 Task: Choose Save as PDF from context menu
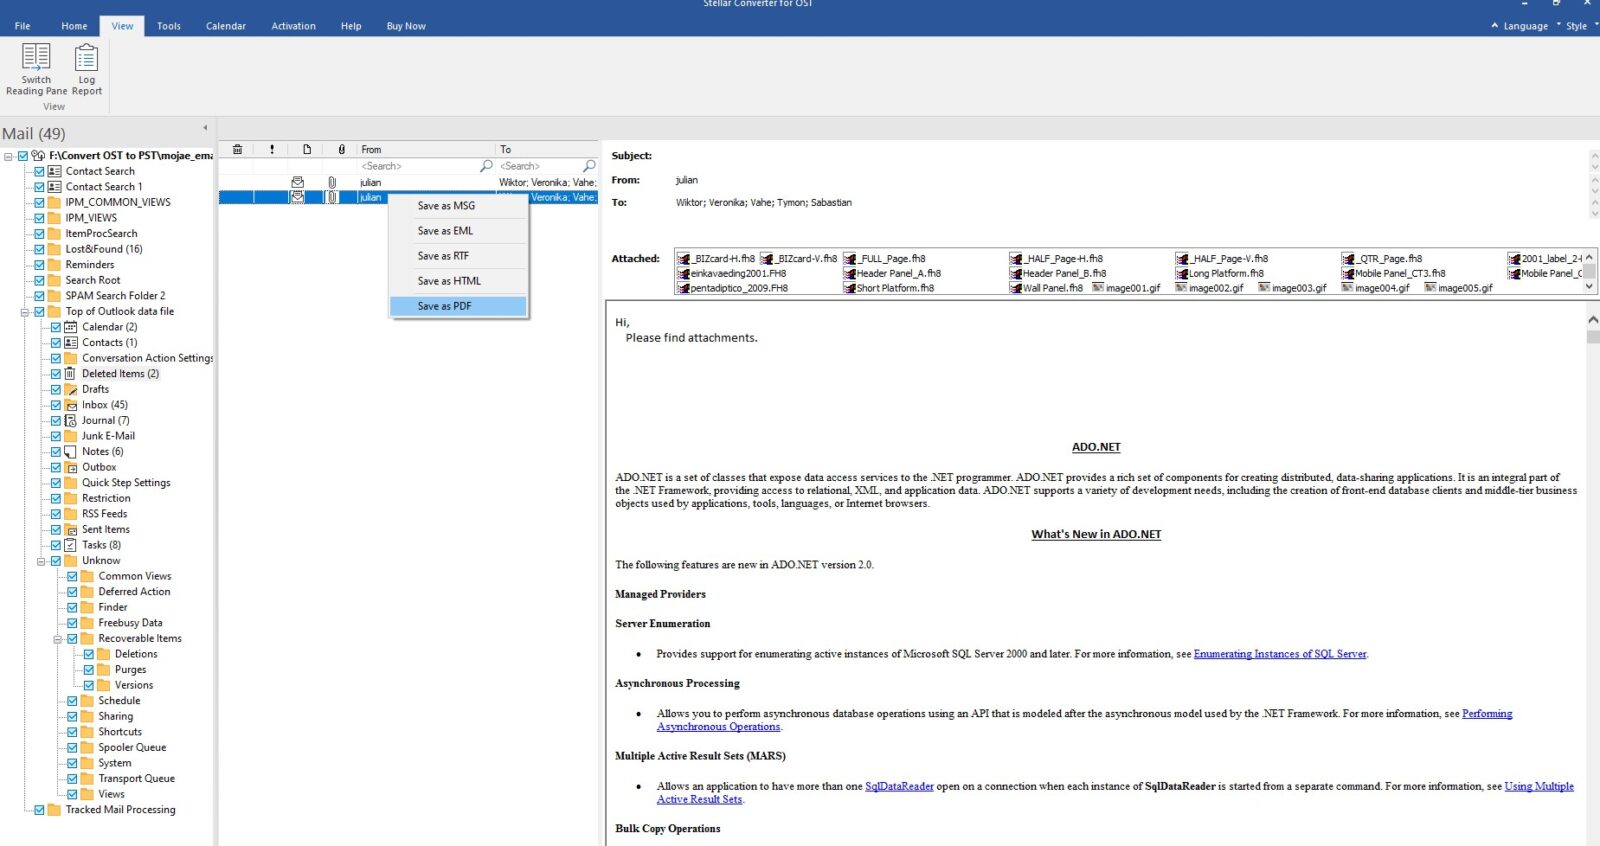tap(444, 306)
